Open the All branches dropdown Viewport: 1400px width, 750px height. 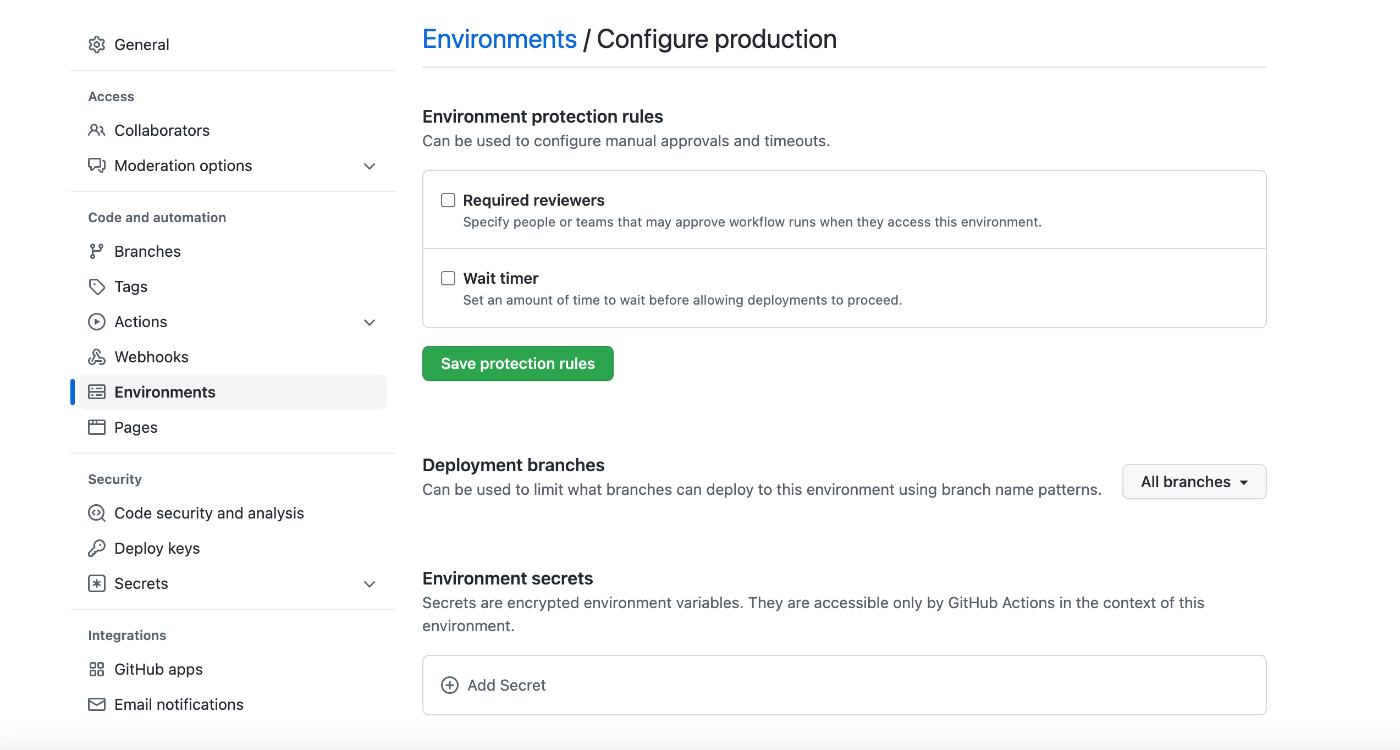(x=1194, y=482)
